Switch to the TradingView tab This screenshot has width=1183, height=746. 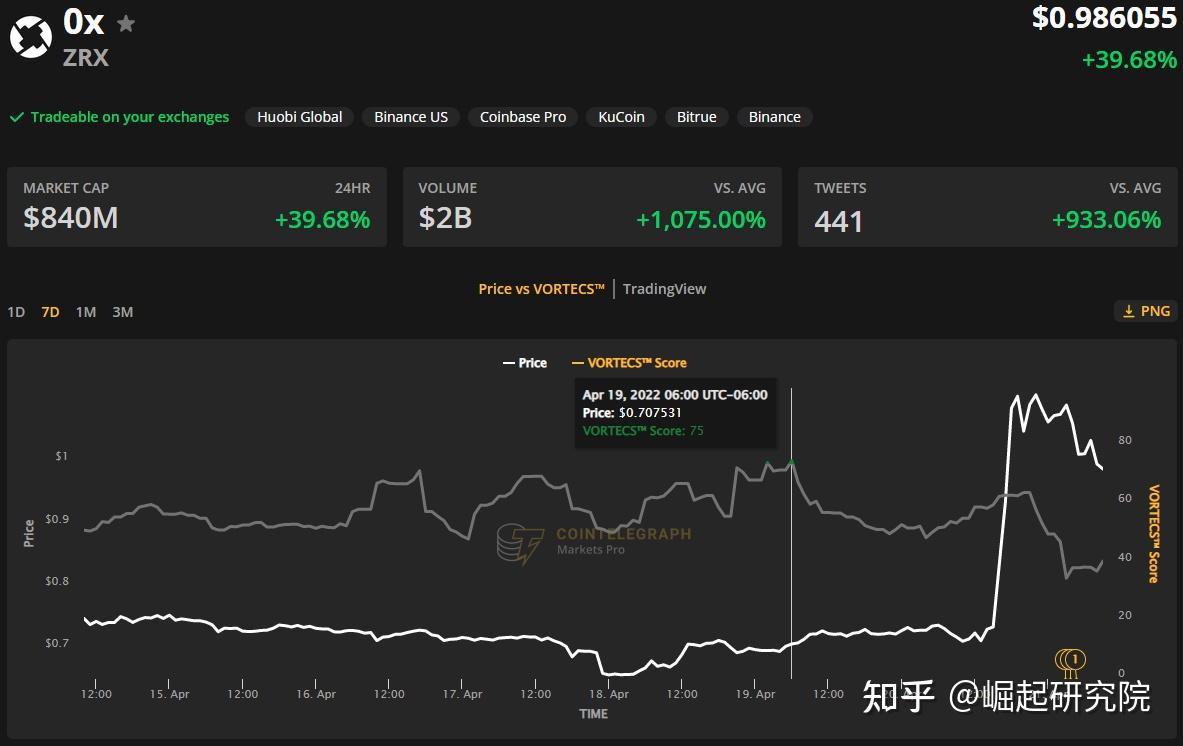coord(665,289)
